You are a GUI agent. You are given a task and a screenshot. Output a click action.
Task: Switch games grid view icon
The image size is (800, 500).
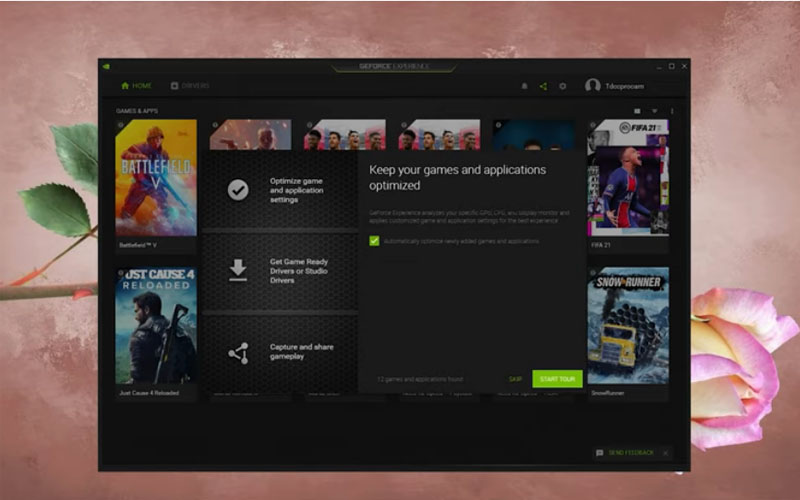pyautogui.click(x=637, y=111)
